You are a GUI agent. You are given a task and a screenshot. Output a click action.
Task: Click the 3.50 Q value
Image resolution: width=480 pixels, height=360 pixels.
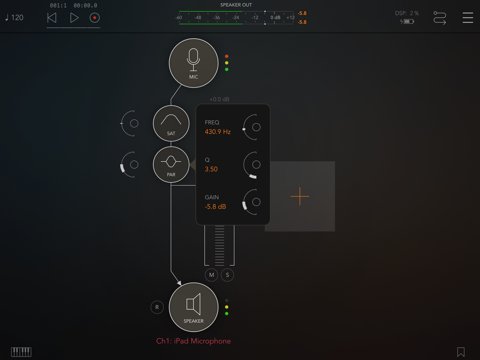211,169
